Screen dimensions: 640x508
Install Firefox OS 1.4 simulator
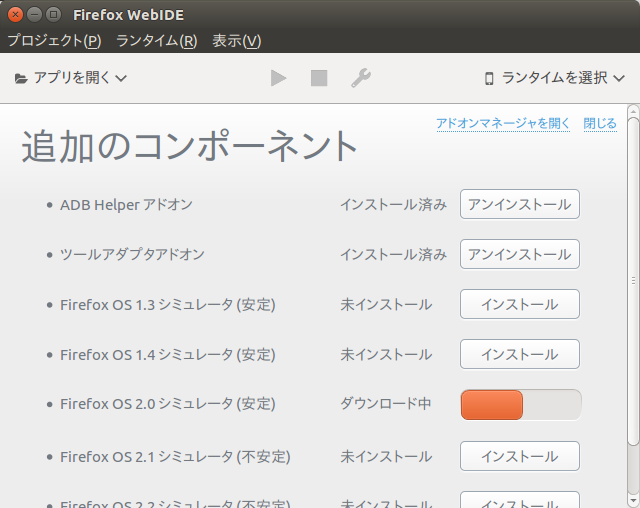pos(520,354)
